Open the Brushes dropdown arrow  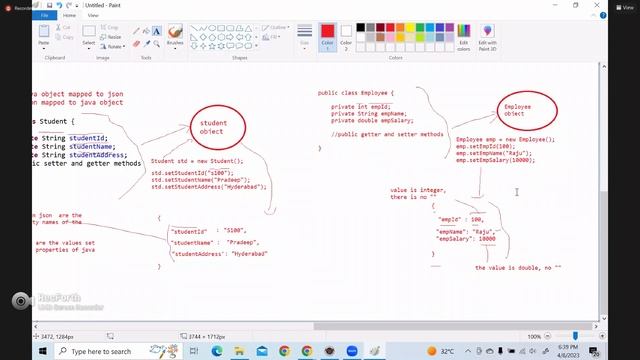tap(175, 49)
